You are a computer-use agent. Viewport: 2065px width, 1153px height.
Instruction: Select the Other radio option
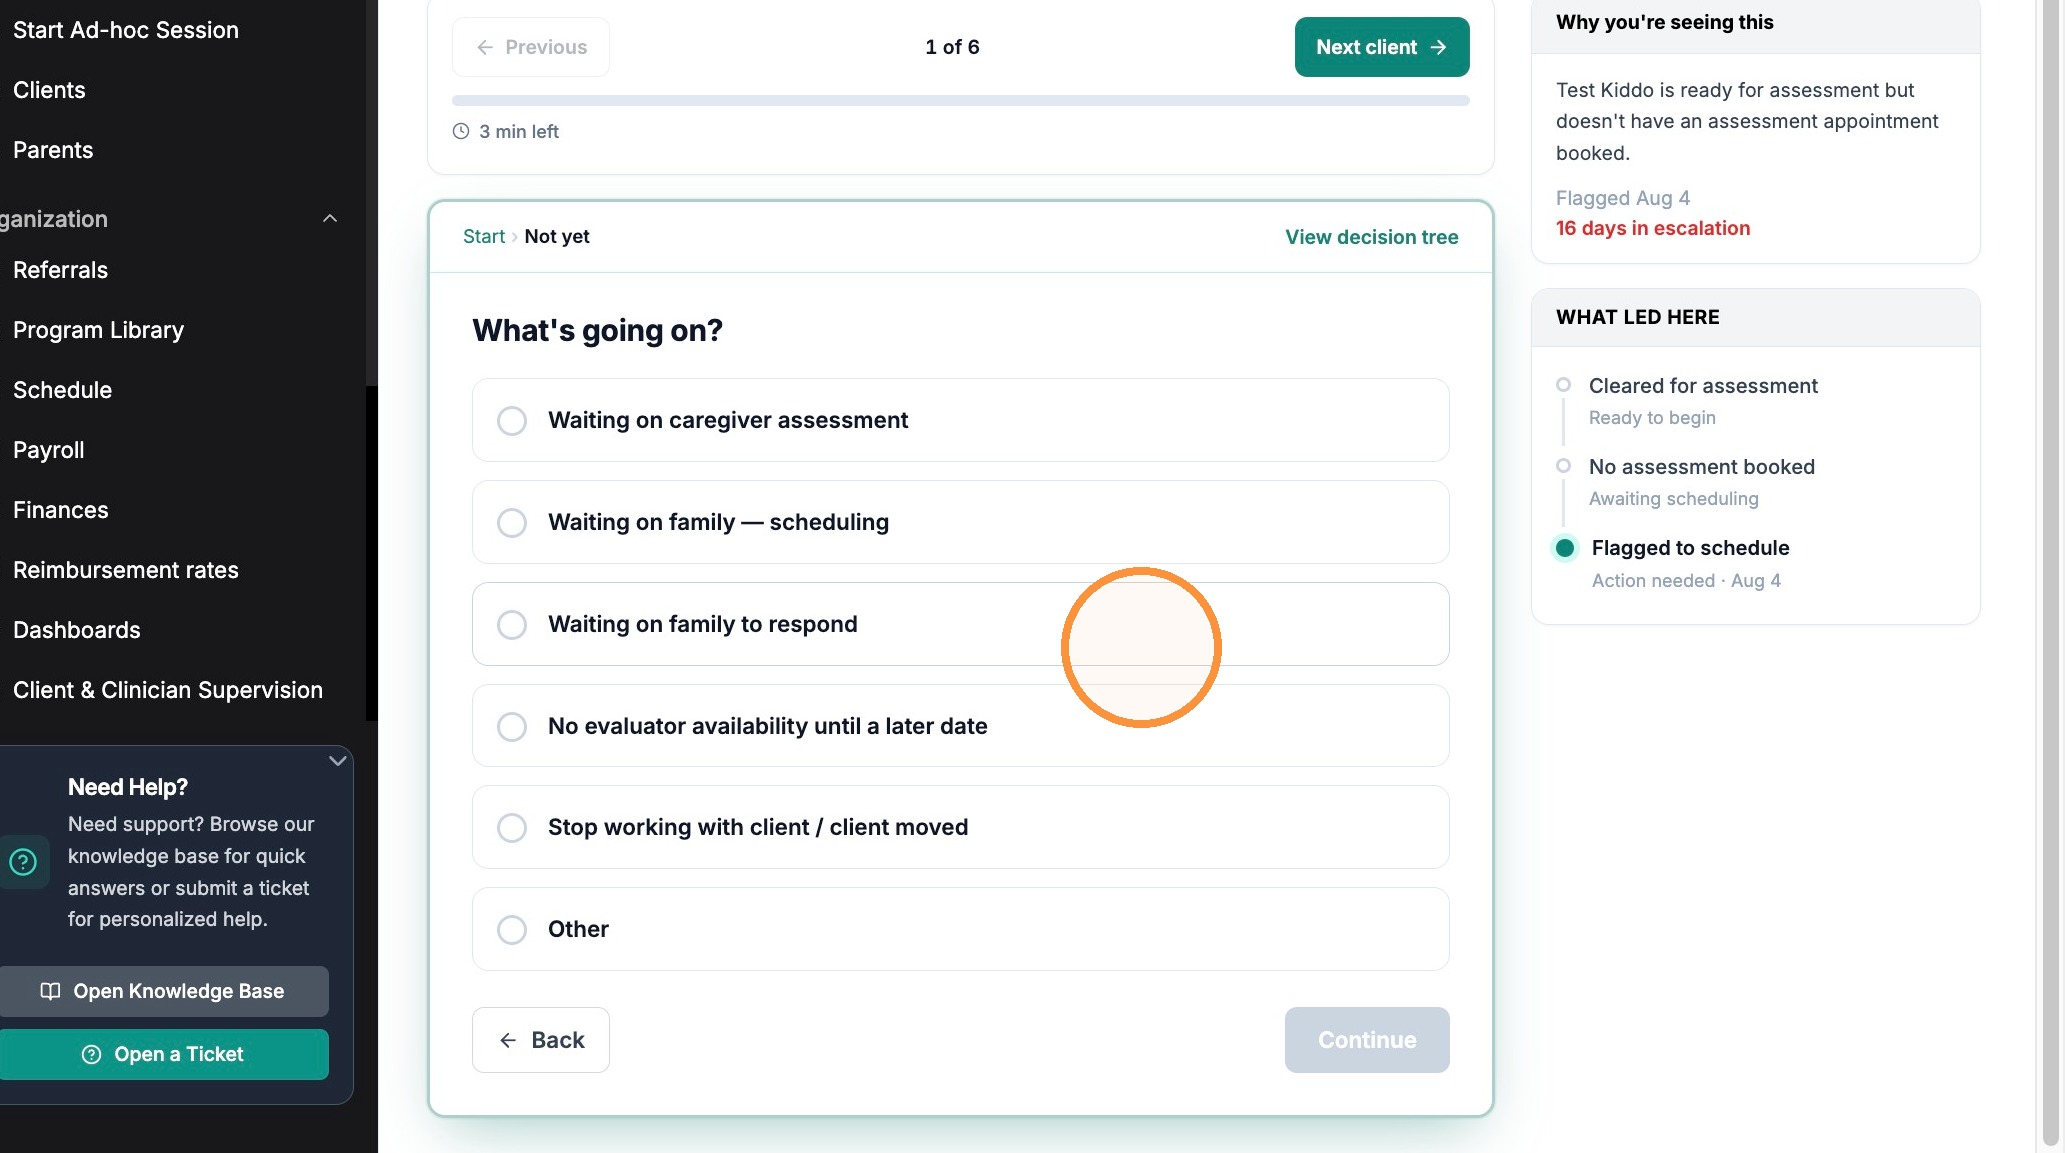click(x=512, y=930)
